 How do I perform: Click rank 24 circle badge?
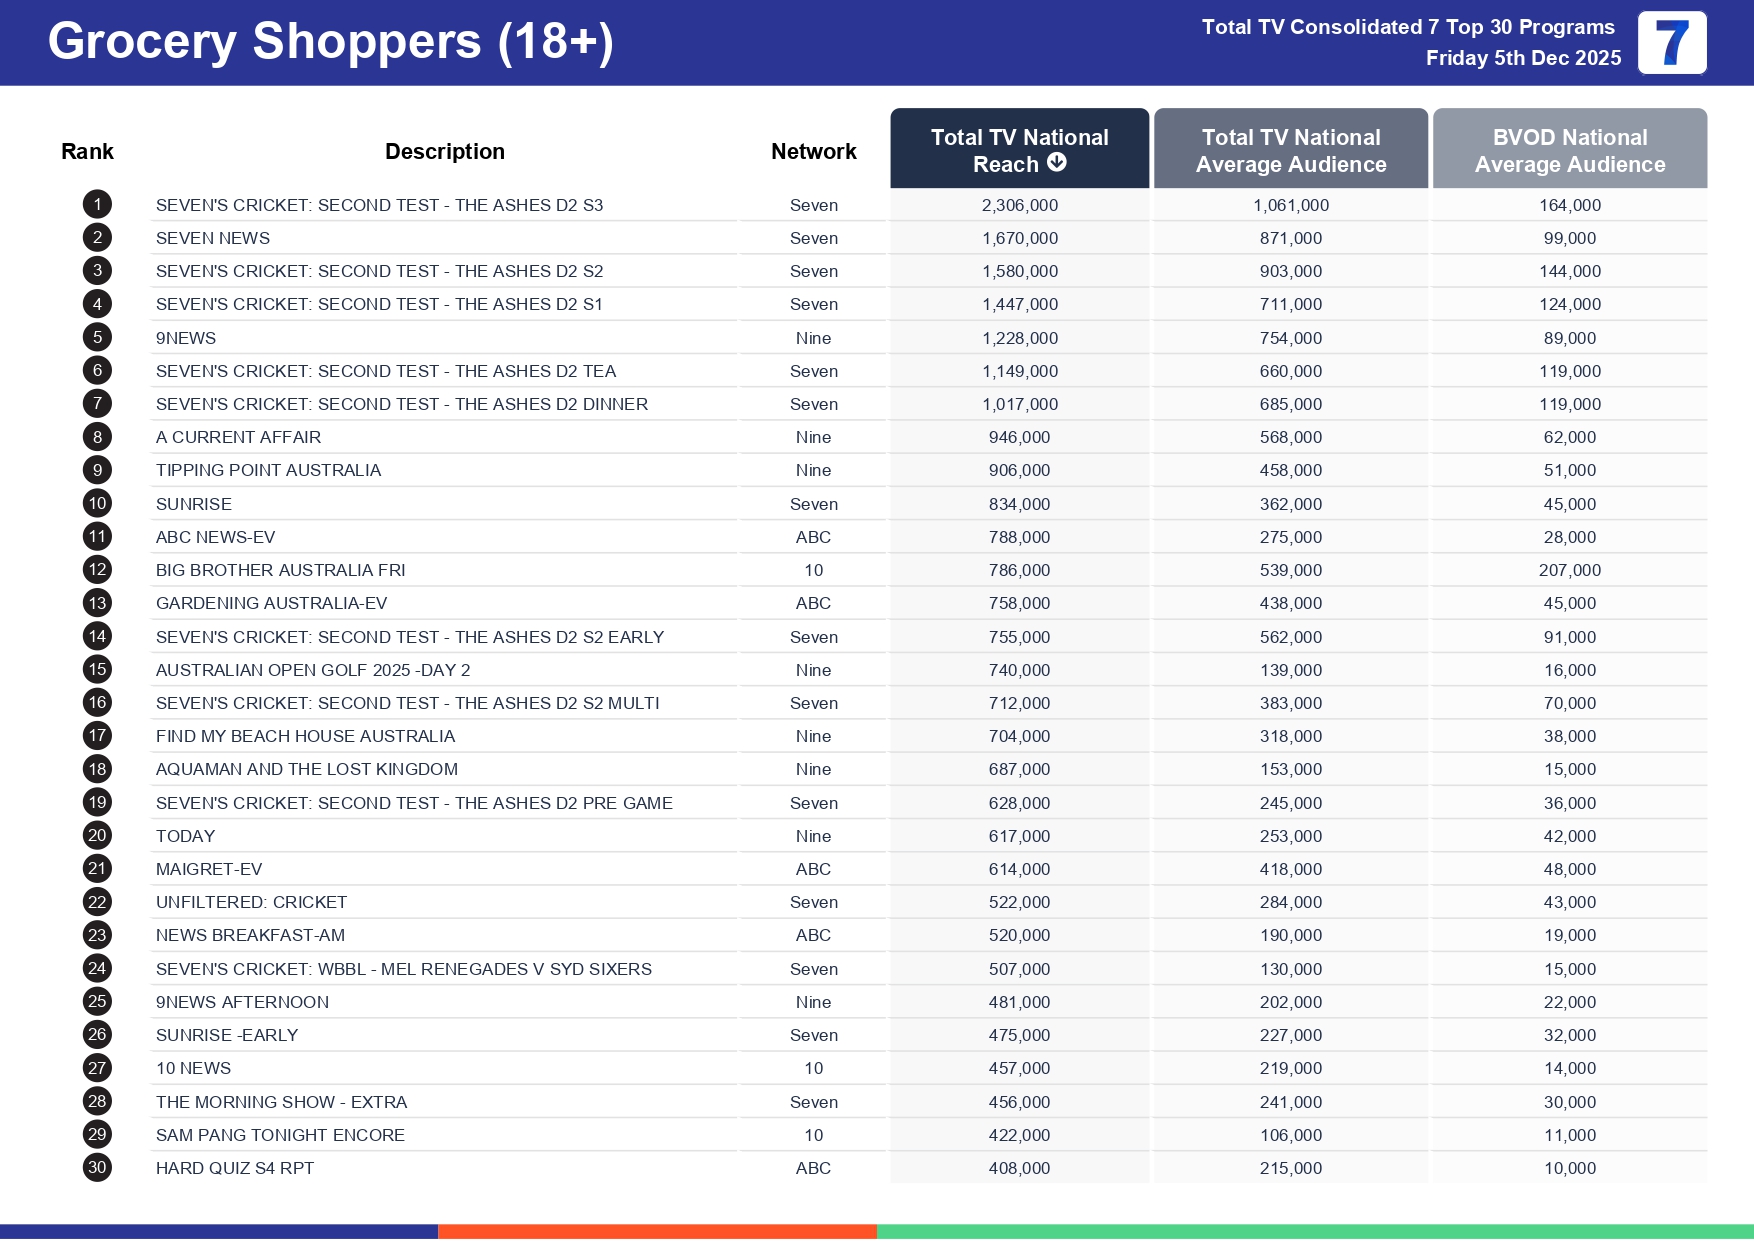pyautogui.click(x=97, y=968)
